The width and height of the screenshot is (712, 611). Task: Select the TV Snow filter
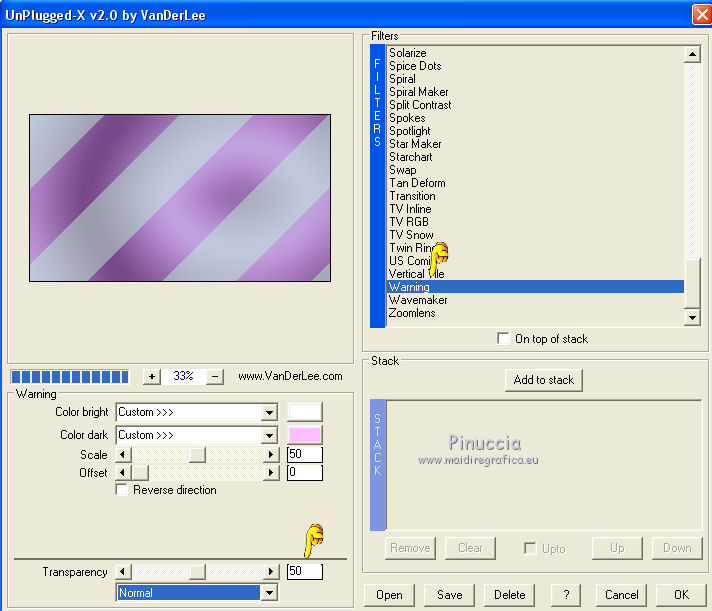tap(411, 235)
